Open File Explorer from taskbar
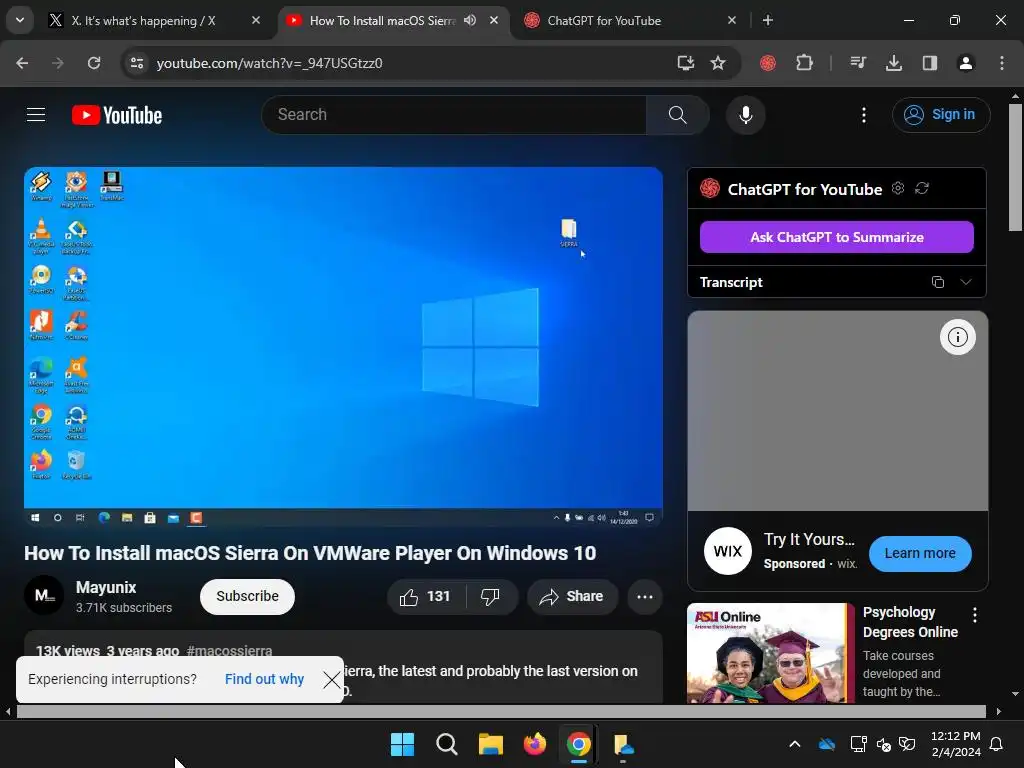This screenshot has height=768, width=1024. click(x=490, y=744)
